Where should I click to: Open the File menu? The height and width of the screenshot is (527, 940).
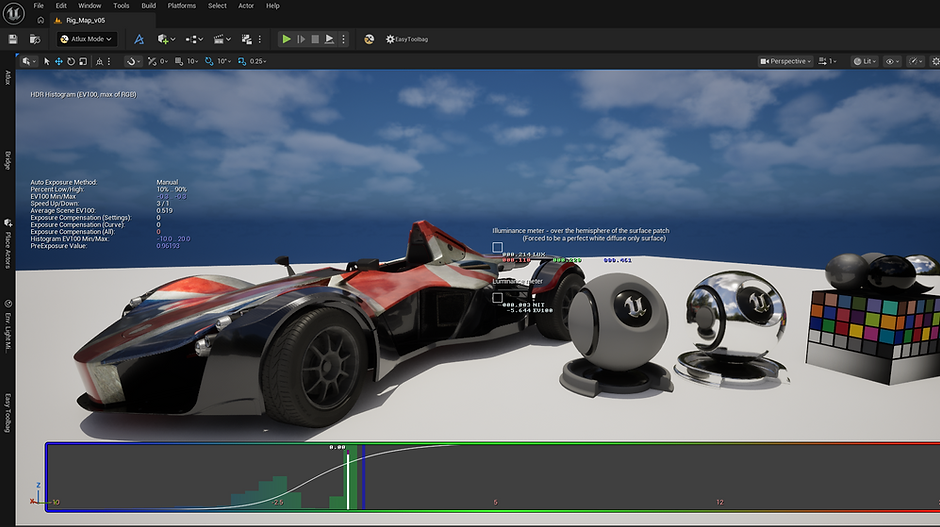tap(38, 5)
